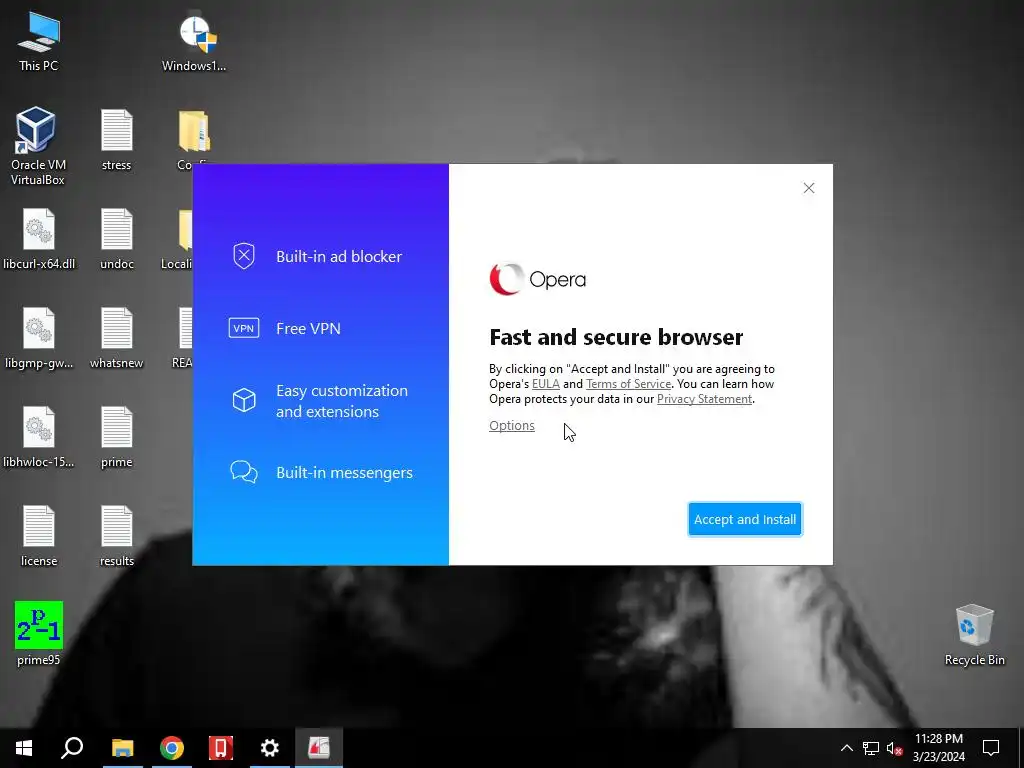Select the Recycle Bin icon
1024x768 pixels.
[x=974, y=635]
